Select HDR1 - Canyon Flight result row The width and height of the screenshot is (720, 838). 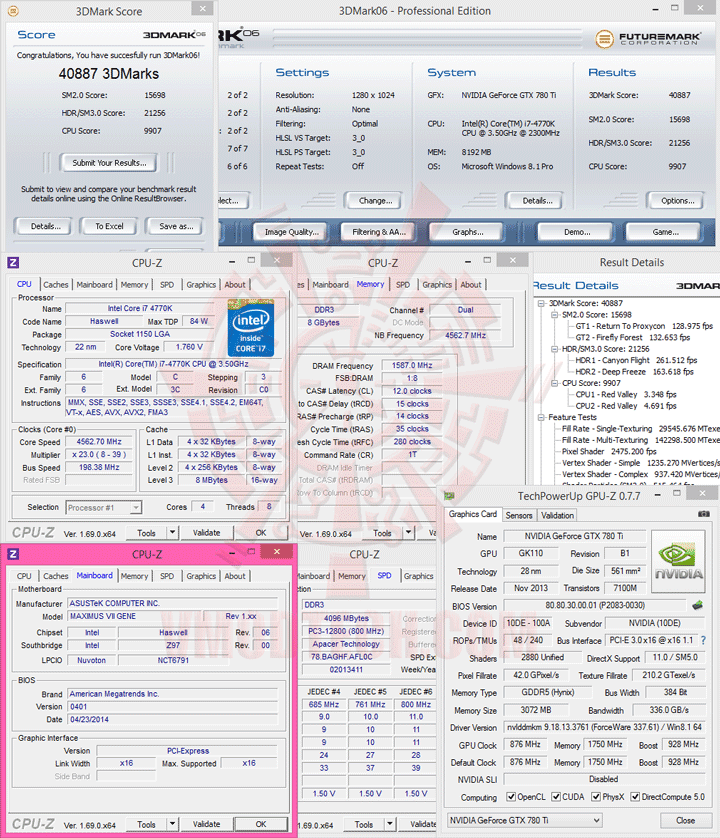click(636, 360)
